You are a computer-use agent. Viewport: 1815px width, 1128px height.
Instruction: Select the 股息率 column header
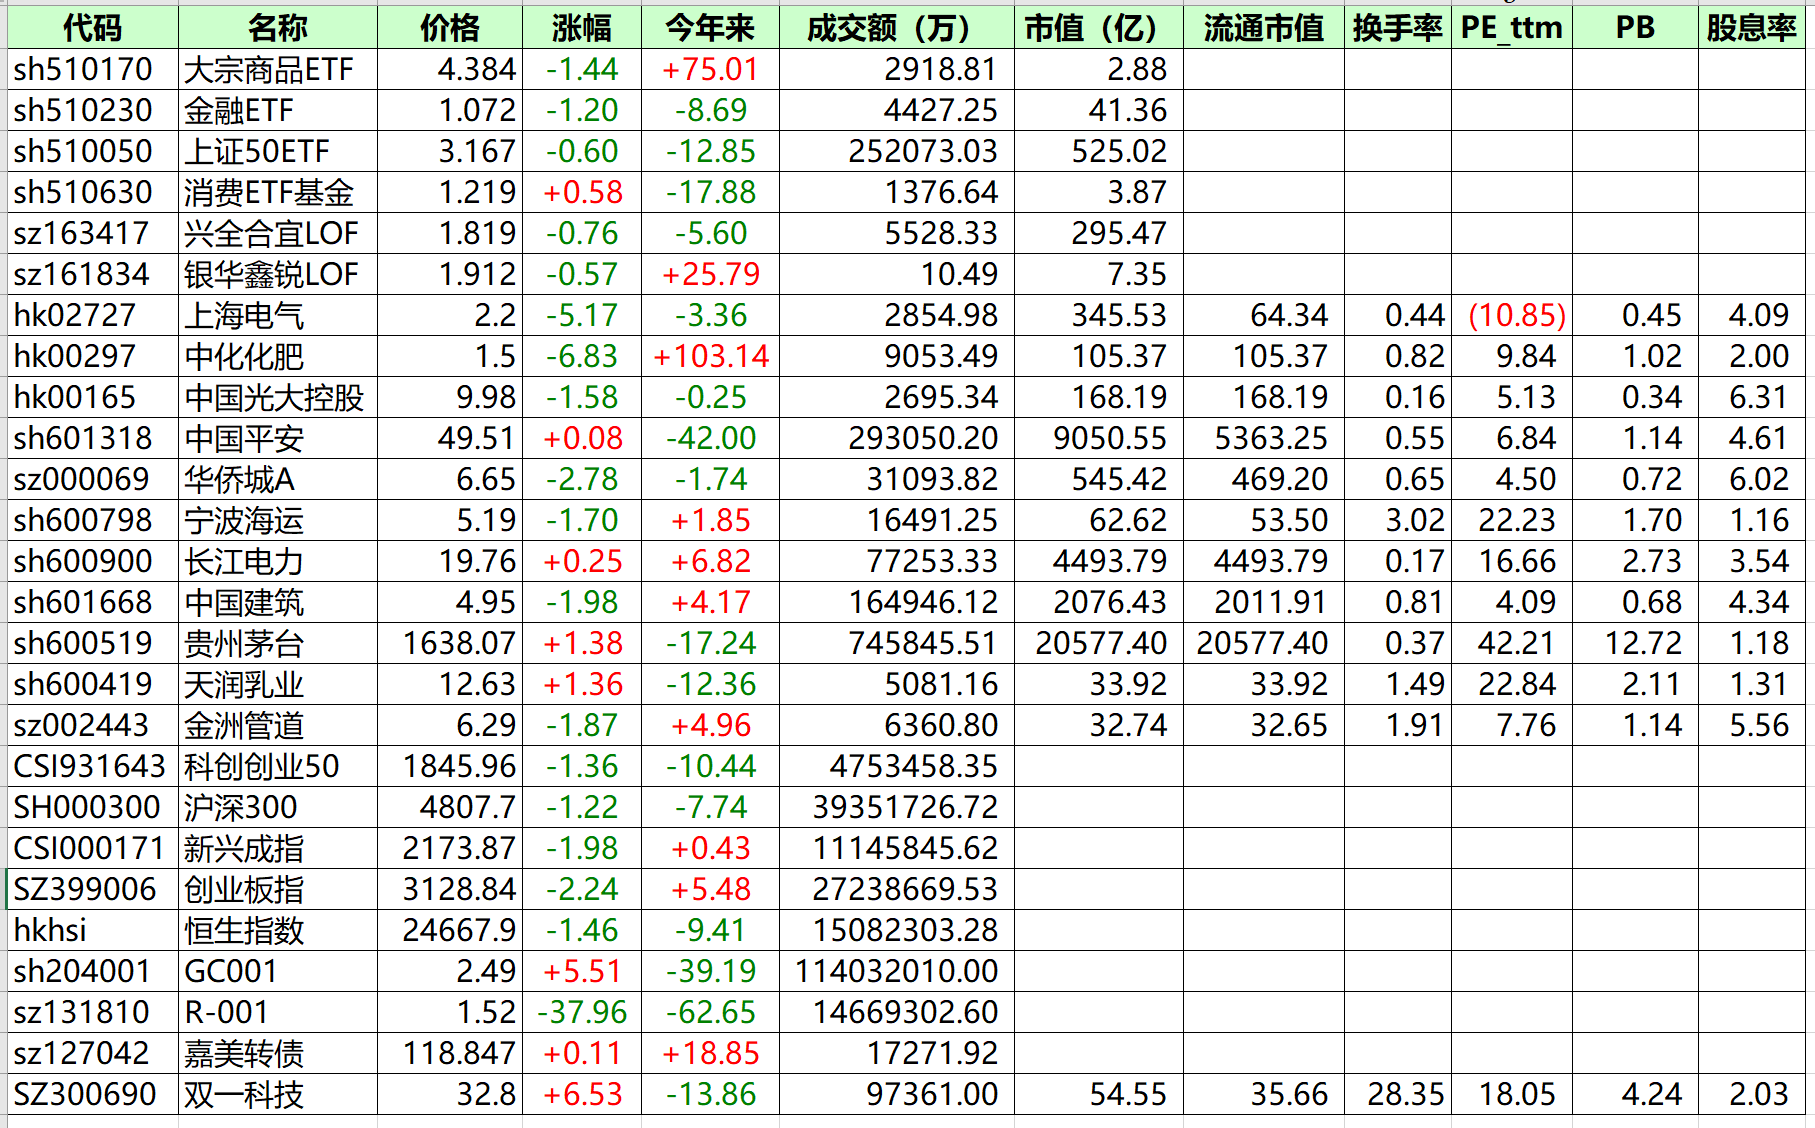click(x=1752, y=28)
